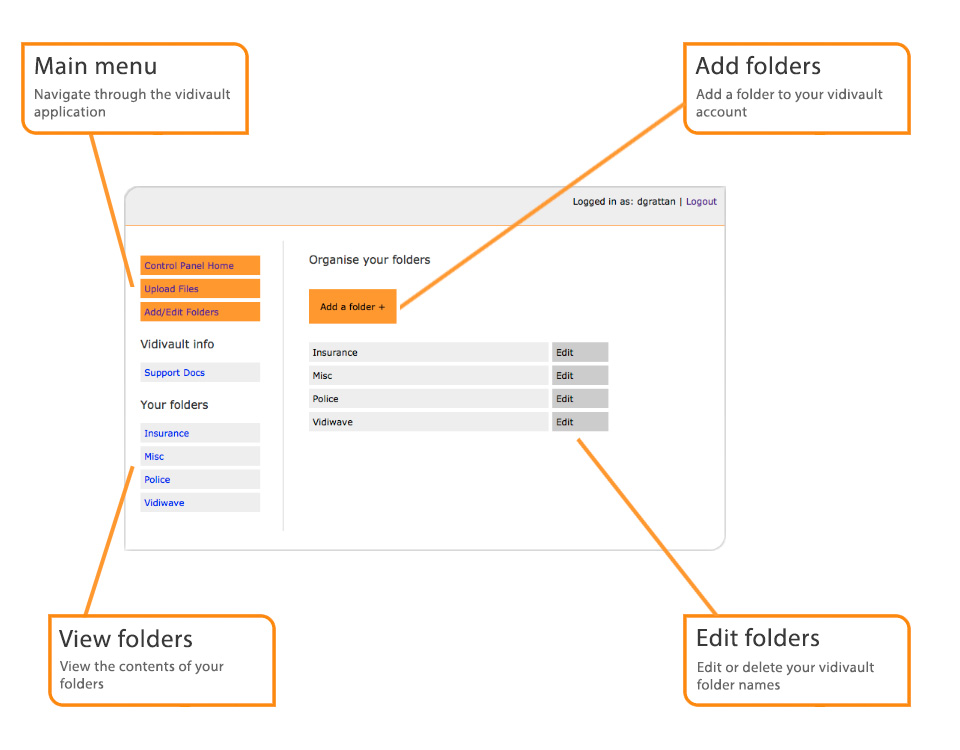The width and height of the screenshot is (960, 750).
Task: Open Control Panel Home in main menu
Action: pos(189,266)
